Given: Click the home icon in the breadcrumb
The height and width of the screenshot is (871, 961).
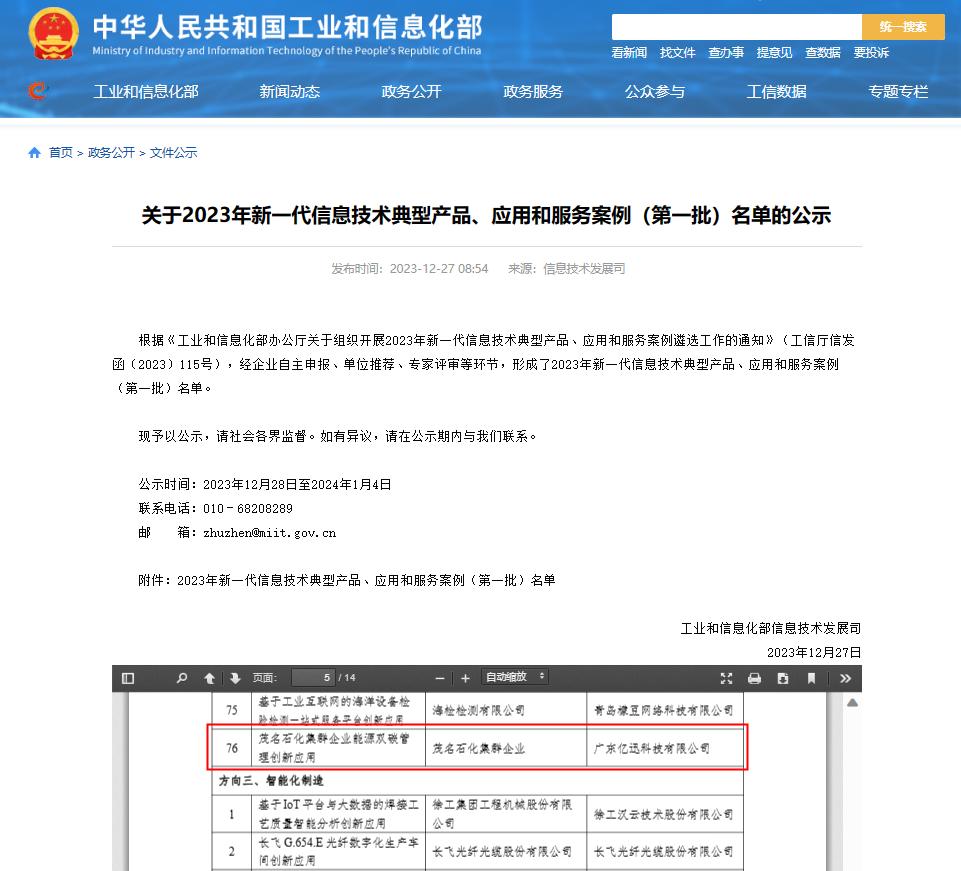Looking at the screenshot, I should (x=34, y=153).
